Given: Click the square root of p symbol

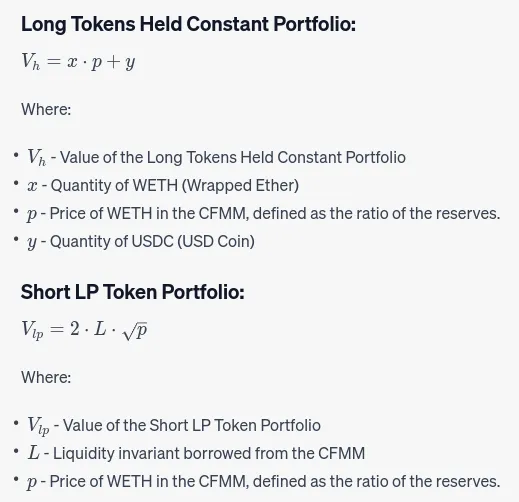Looking at the screenshot, I should coord(135,331).
